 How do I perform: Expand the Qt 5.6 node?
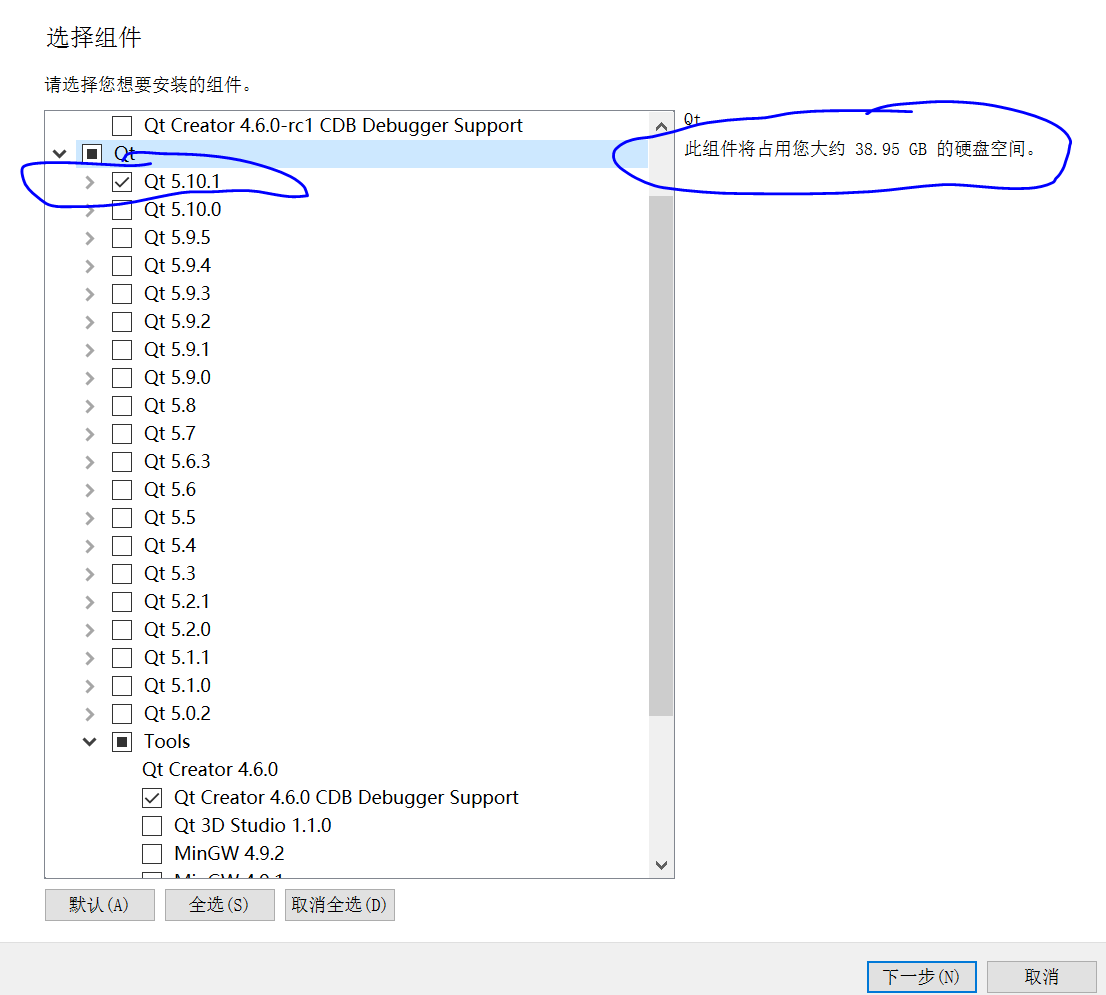[x=90, y=489]
